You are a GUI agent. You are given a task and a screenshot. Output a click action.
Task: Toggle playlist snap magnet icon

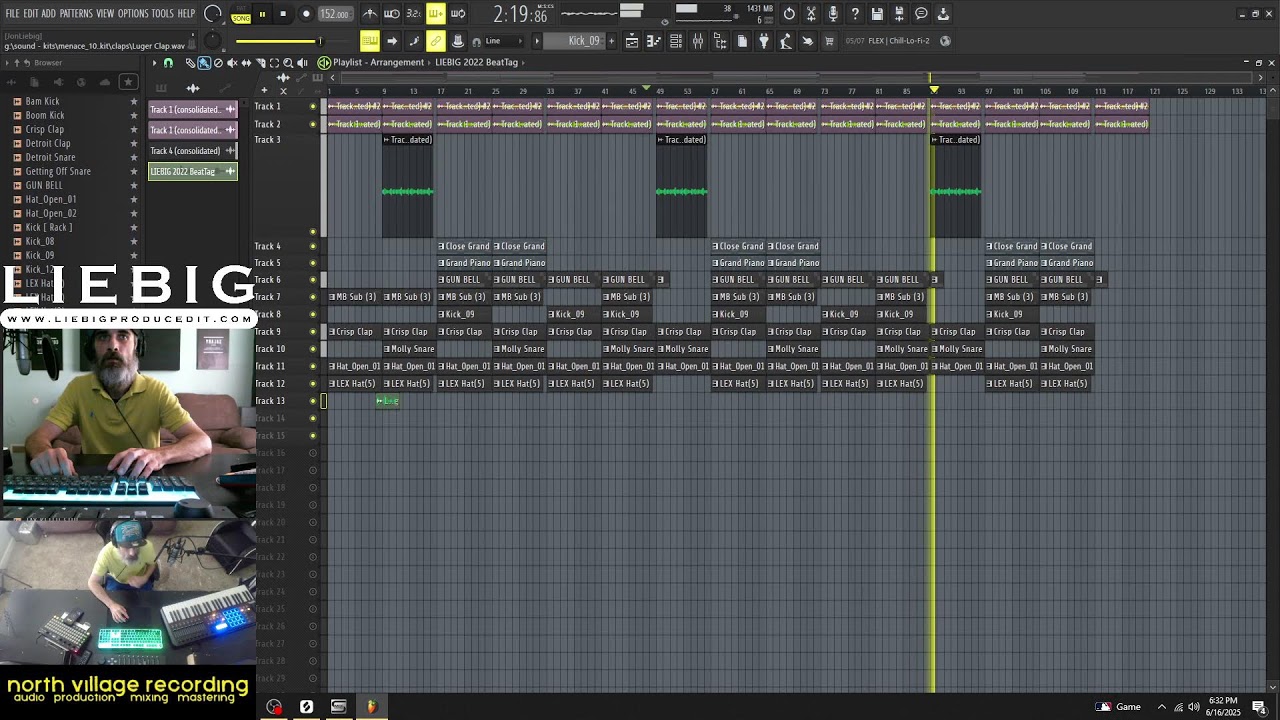pyautogui.click(x=168, y=63)
